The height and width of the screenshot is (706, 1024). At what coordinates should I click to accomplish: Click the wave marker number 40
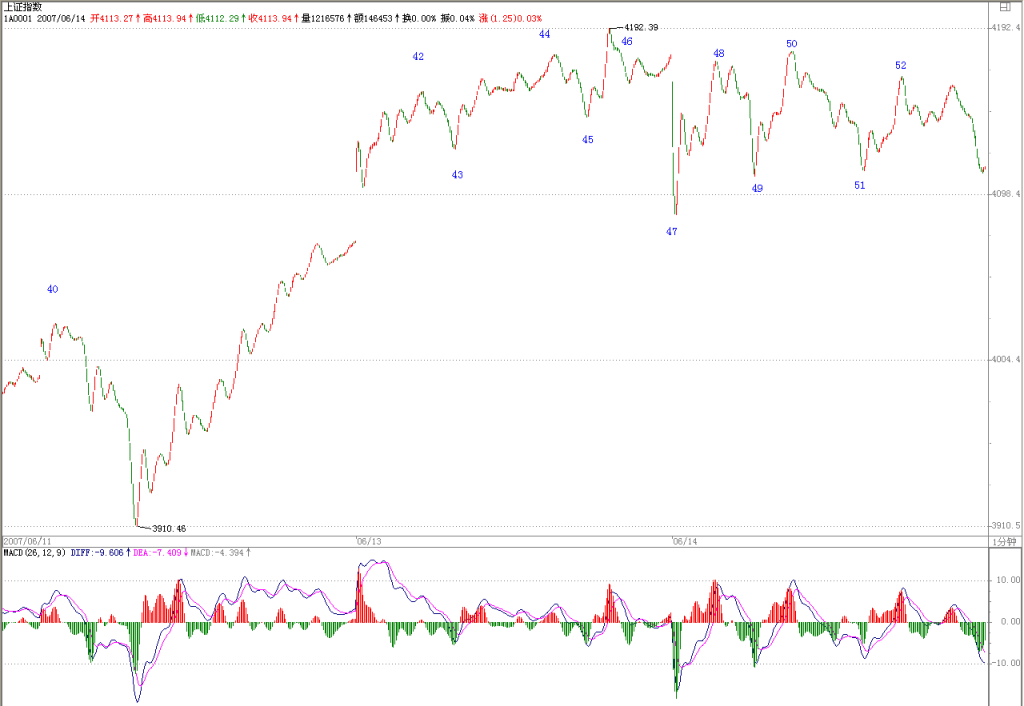pyautogui.click(x=52, y=289)
